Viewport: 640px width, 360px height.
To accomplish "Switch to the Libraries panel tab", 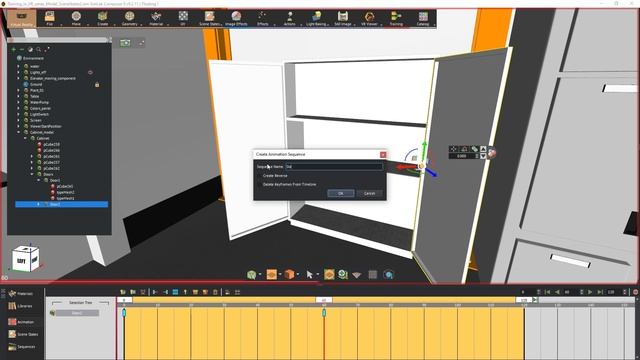I will pyautogui.click(x=20, y=306).
